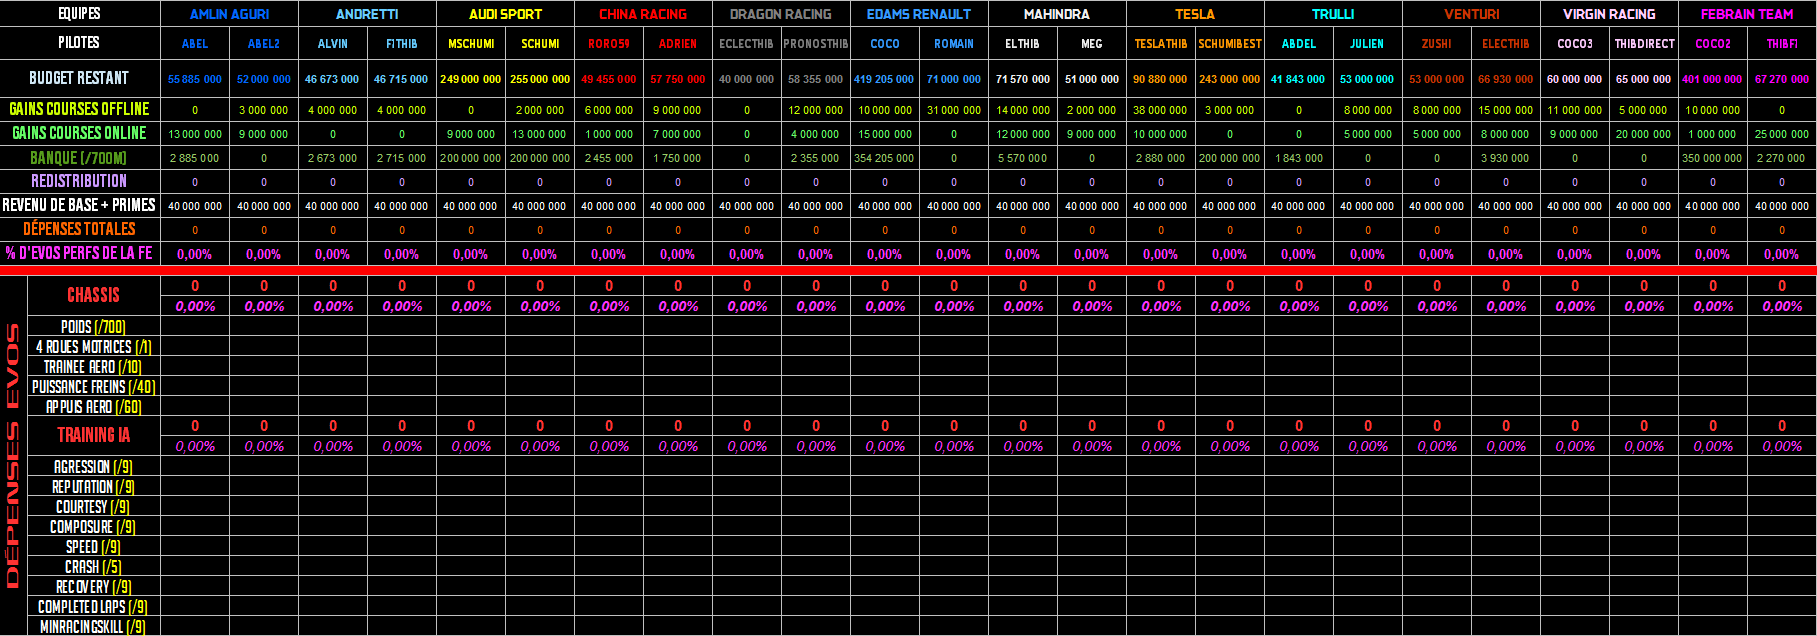Select the ANDRETTI team header cell

click(x=367, y=14)
